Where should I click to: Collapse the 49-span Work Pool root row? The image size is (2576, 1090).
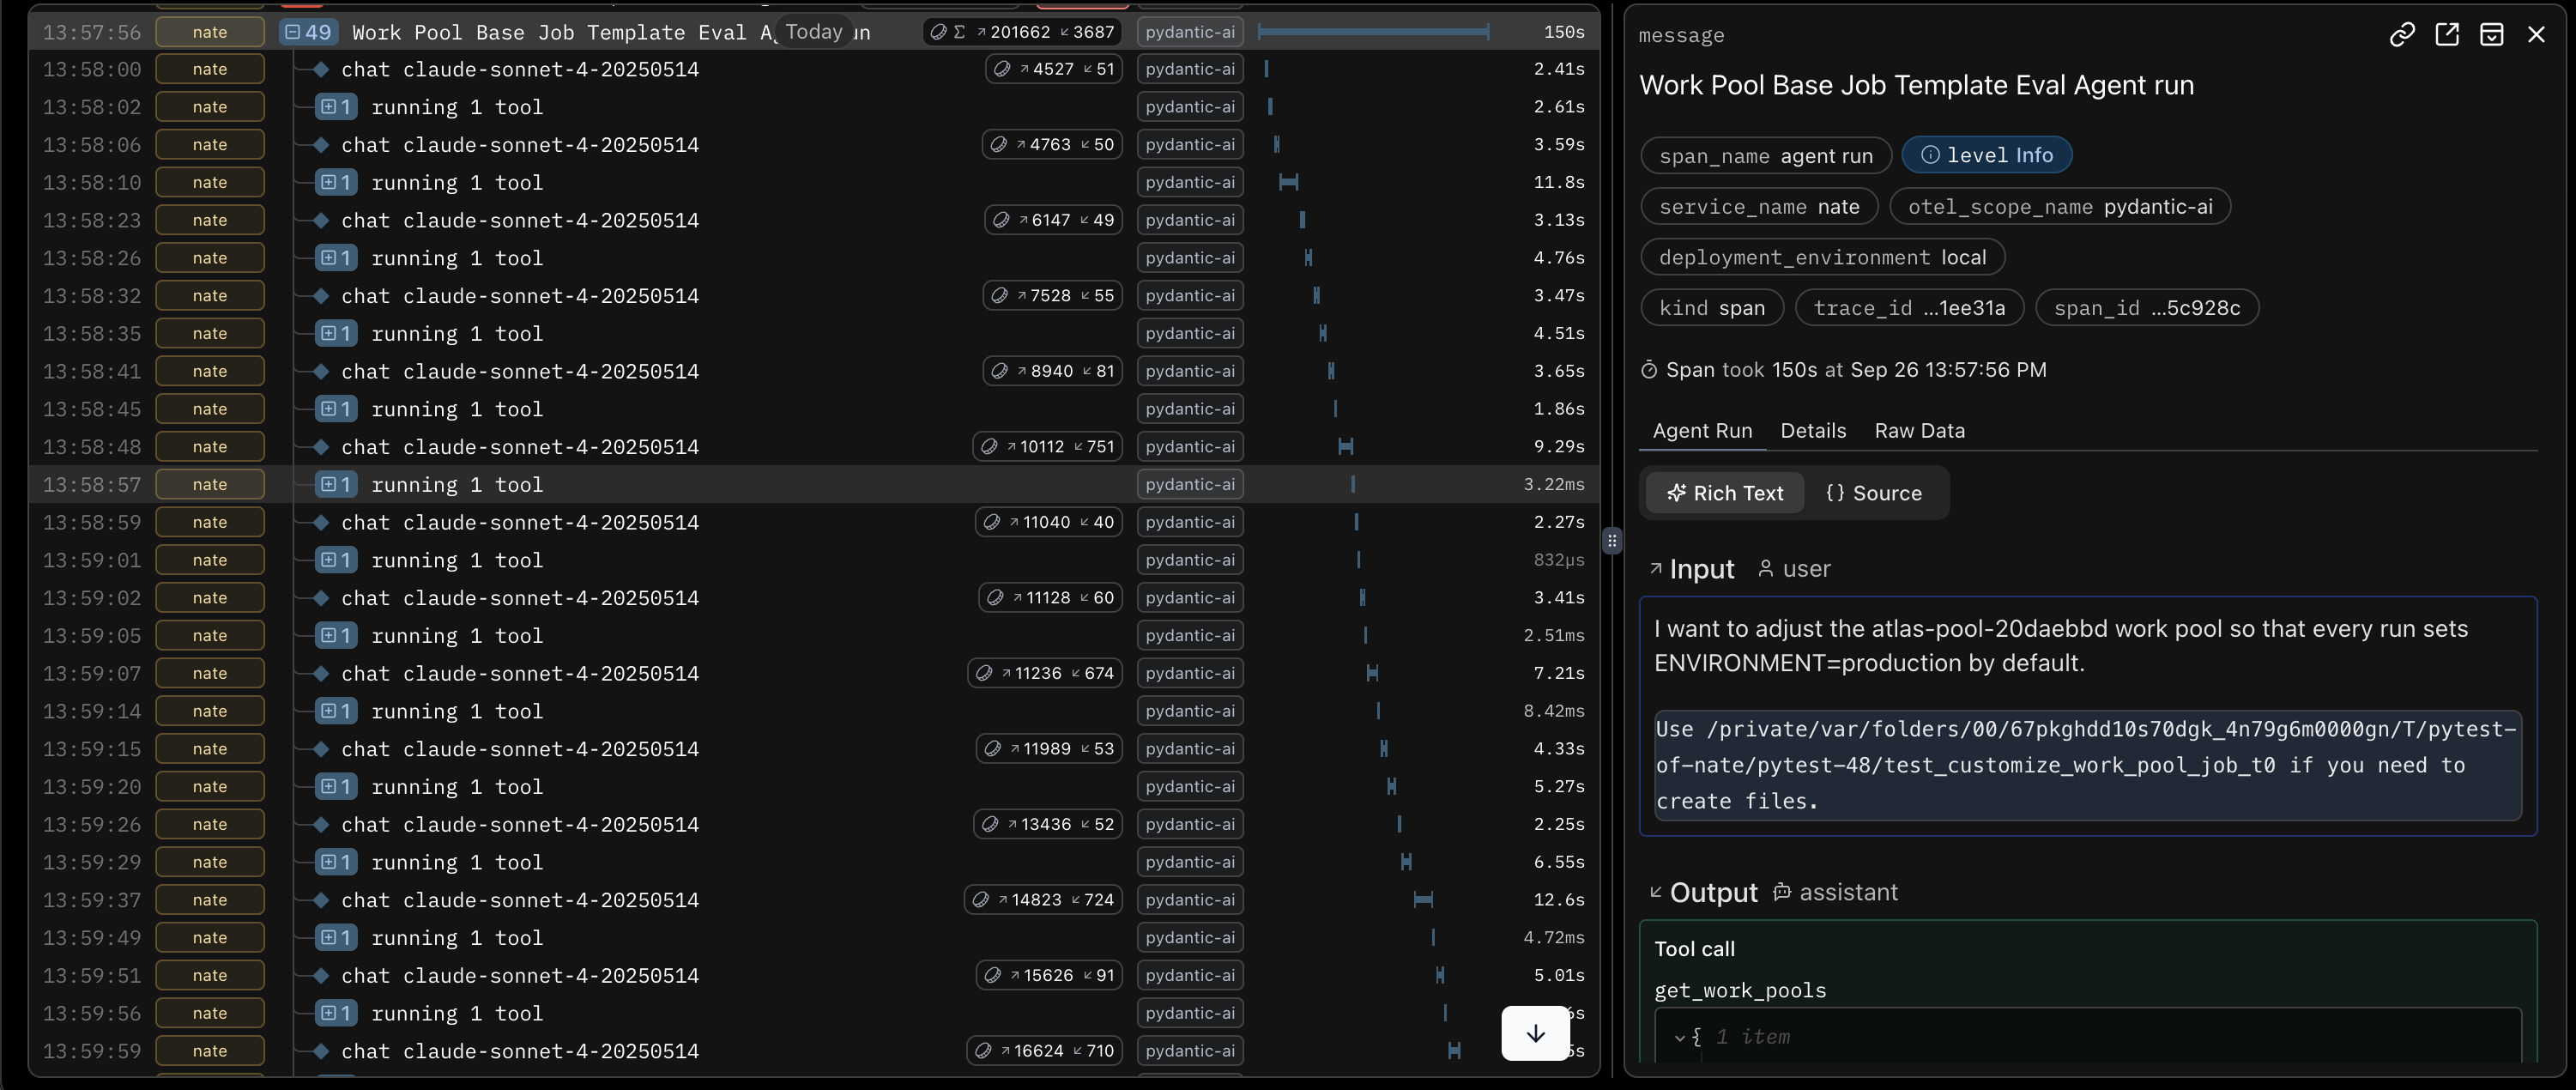308,32
